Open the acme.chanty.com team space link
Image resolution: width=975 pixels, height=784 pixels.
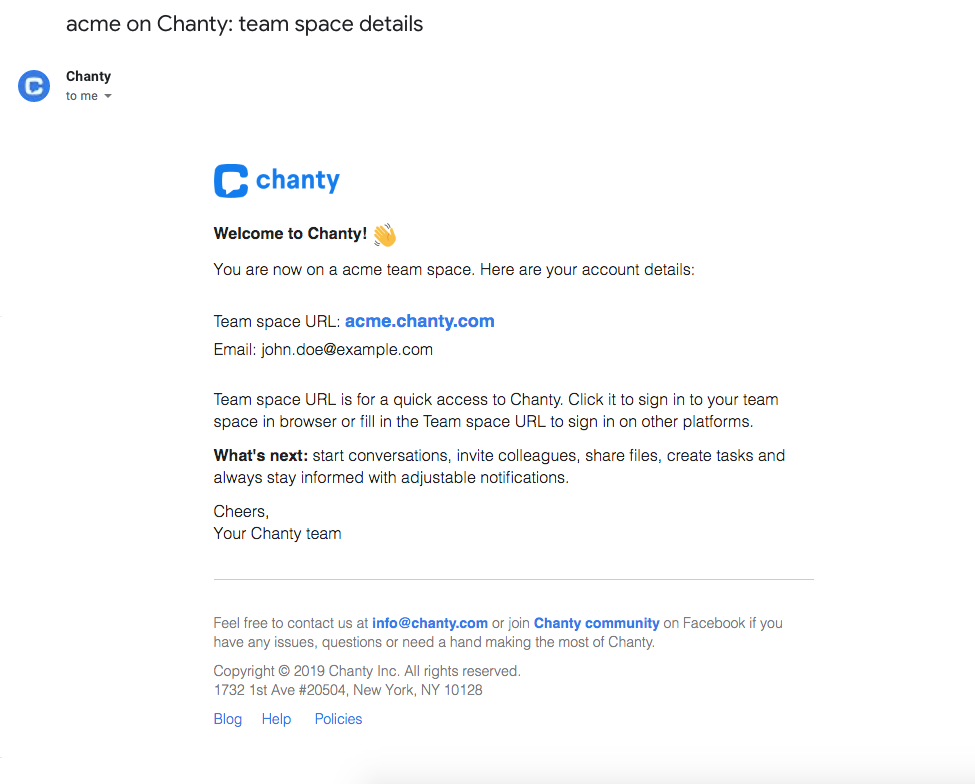[x=420, y=321]
